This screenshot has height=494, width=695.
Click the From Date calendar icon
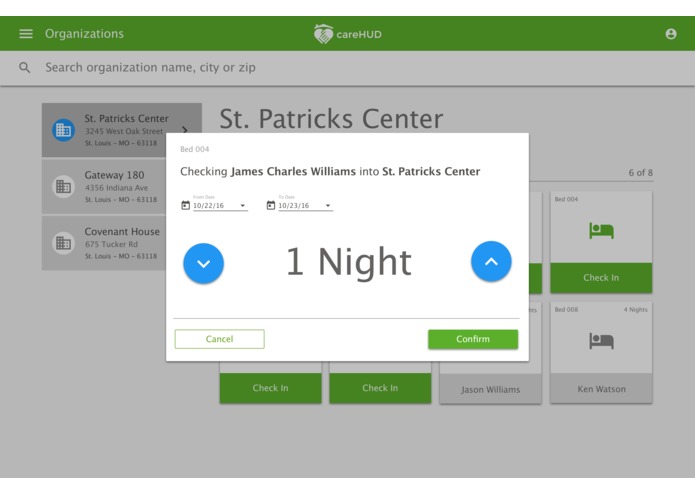point(185,205)
